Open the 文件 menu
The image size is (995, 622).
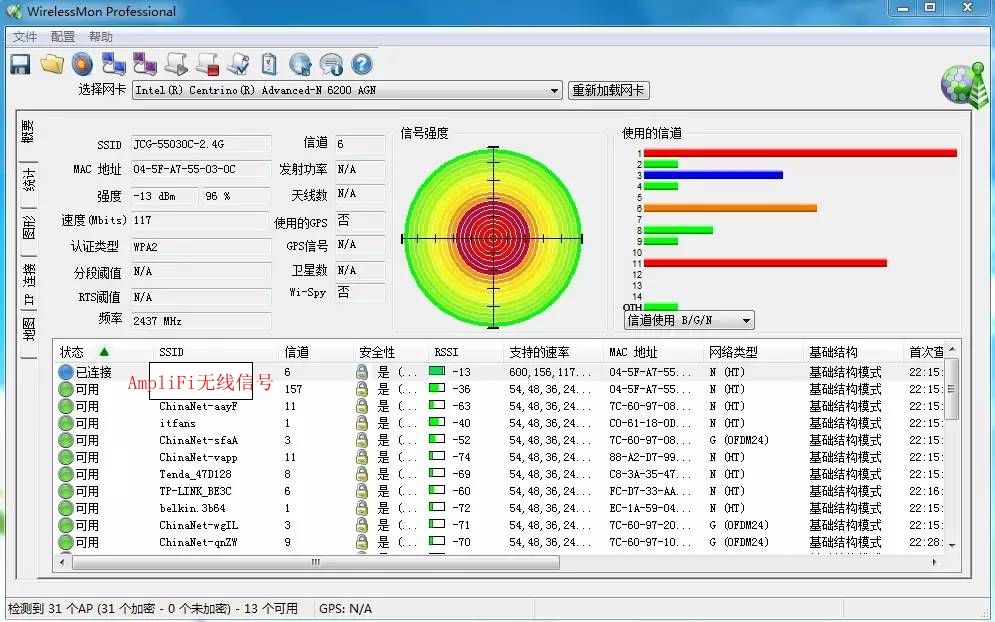click(25, 36)
